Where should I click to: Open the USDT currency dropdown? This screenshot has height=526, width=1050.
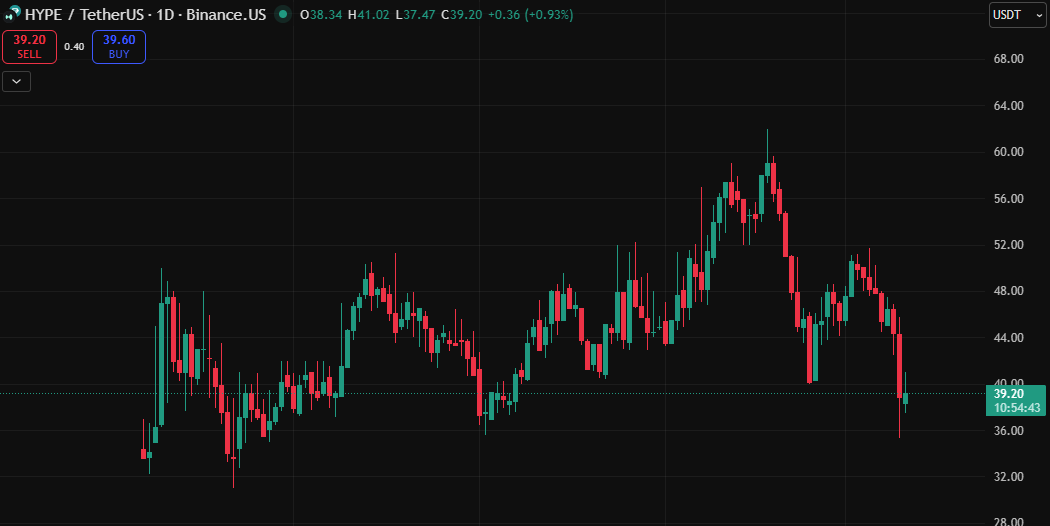point(1017,14)
